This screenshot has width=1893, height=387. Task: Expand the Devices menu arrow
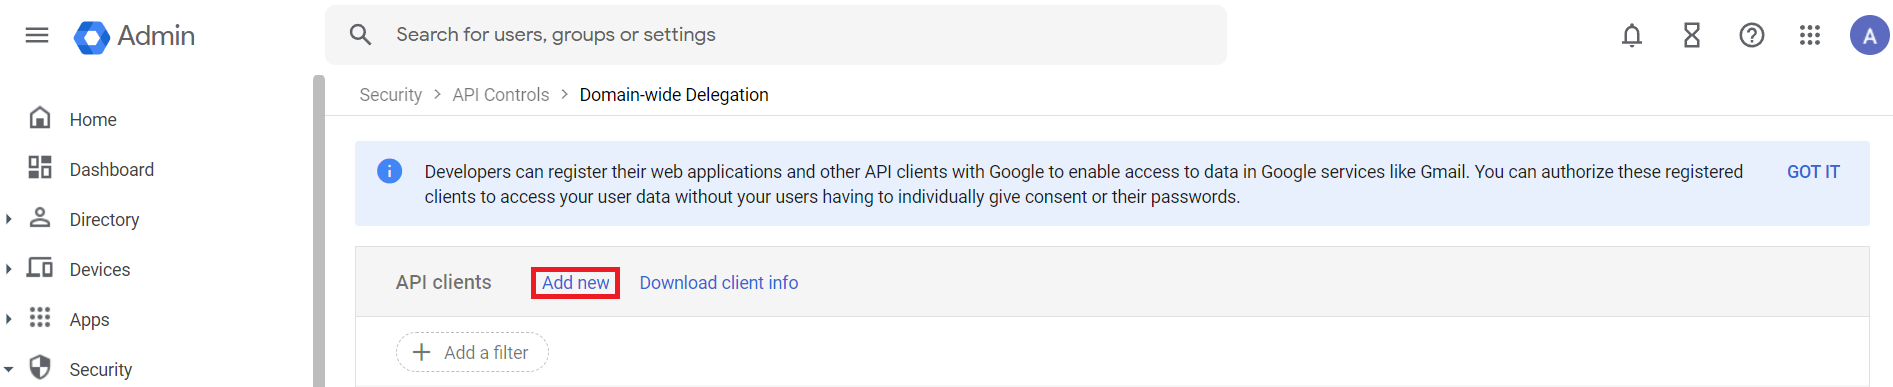(9, 268)
